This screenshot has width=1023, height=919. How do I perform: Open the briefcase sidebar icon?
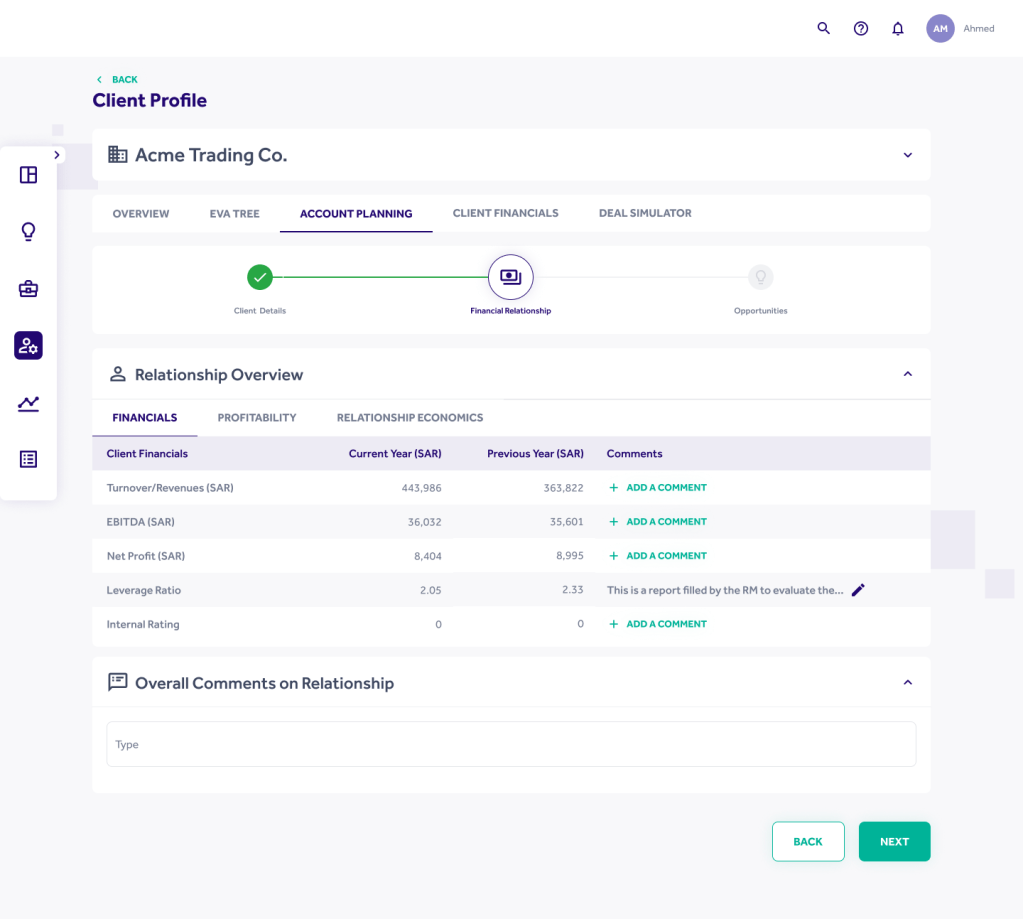[x=28, y=289]
